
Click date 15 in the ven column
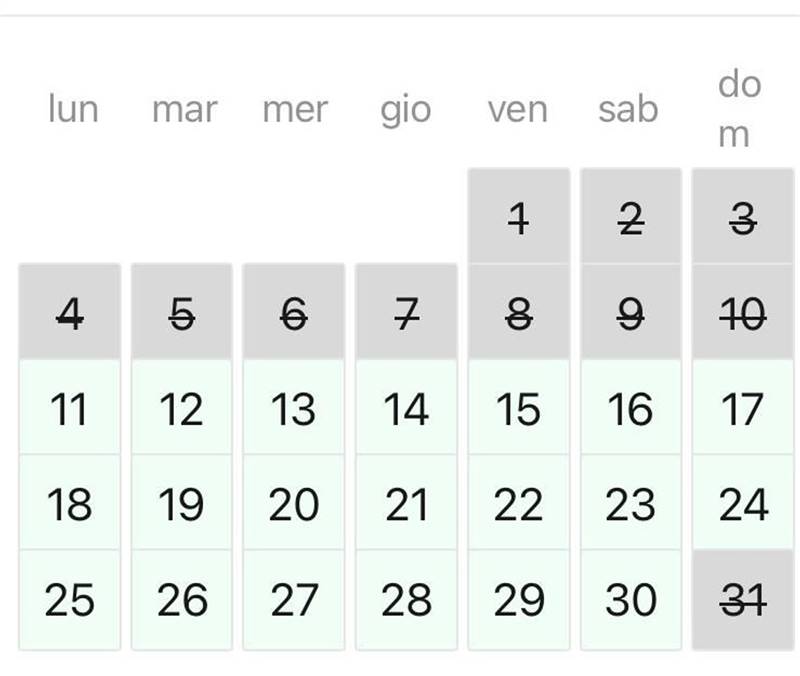click(x=518, y=409)
